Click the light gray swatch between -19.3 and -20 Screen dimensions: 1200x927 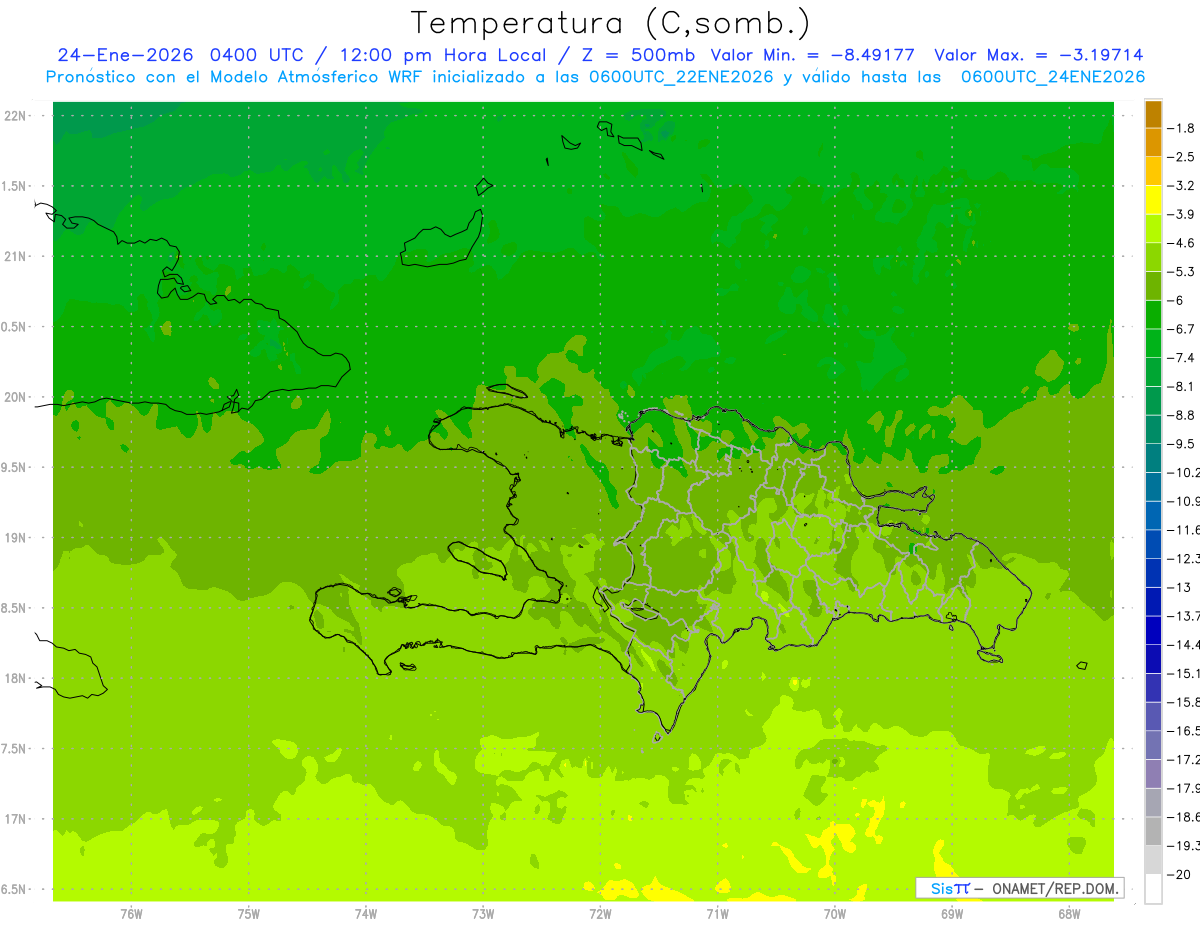pos(1153,859)
